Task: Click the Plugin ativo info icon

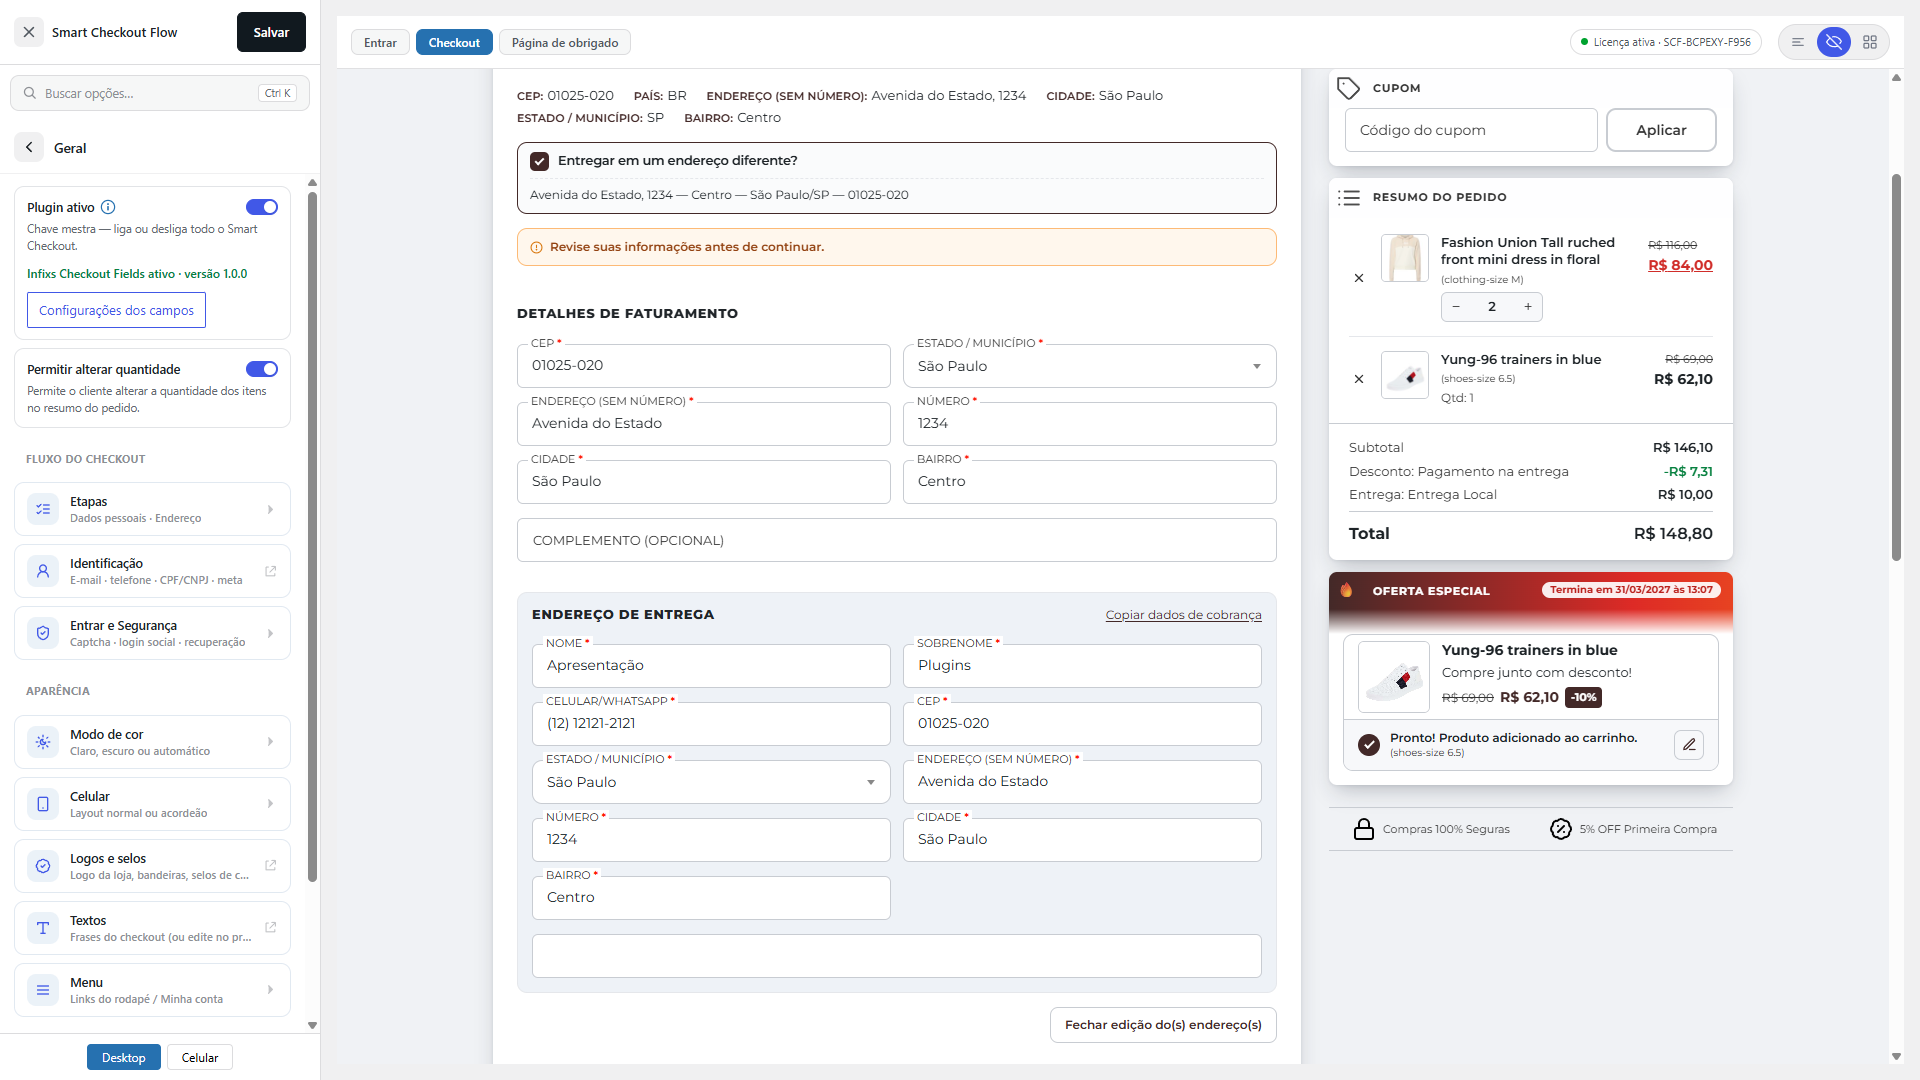Action: (x=108, y=207)
